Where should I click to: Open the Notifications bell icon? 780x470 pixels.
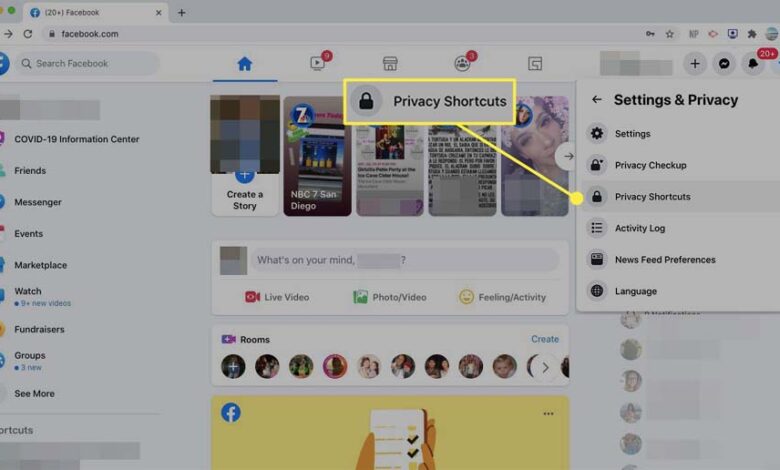(753, 64)
